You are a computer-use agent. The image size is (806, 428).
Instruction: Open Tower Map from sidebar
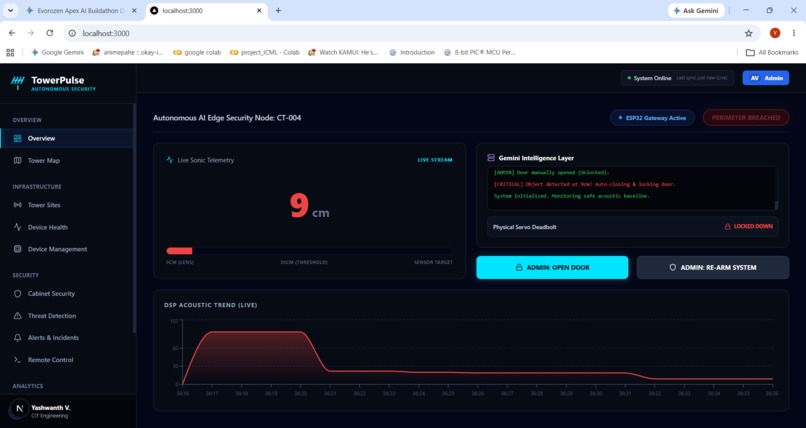tap(67, 160)
